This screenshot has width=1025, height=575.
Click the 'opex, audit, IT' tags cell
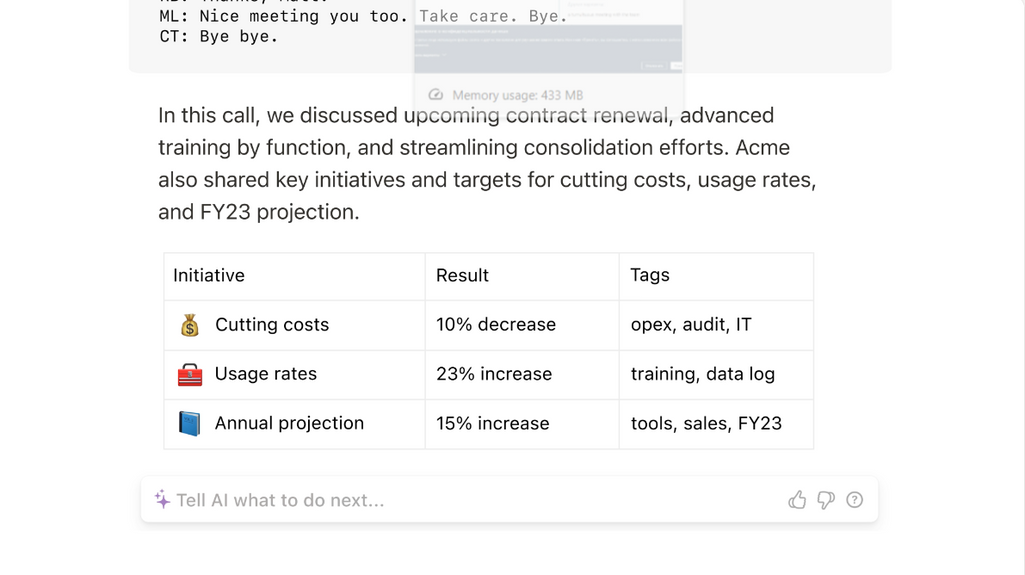pos(716,325)
